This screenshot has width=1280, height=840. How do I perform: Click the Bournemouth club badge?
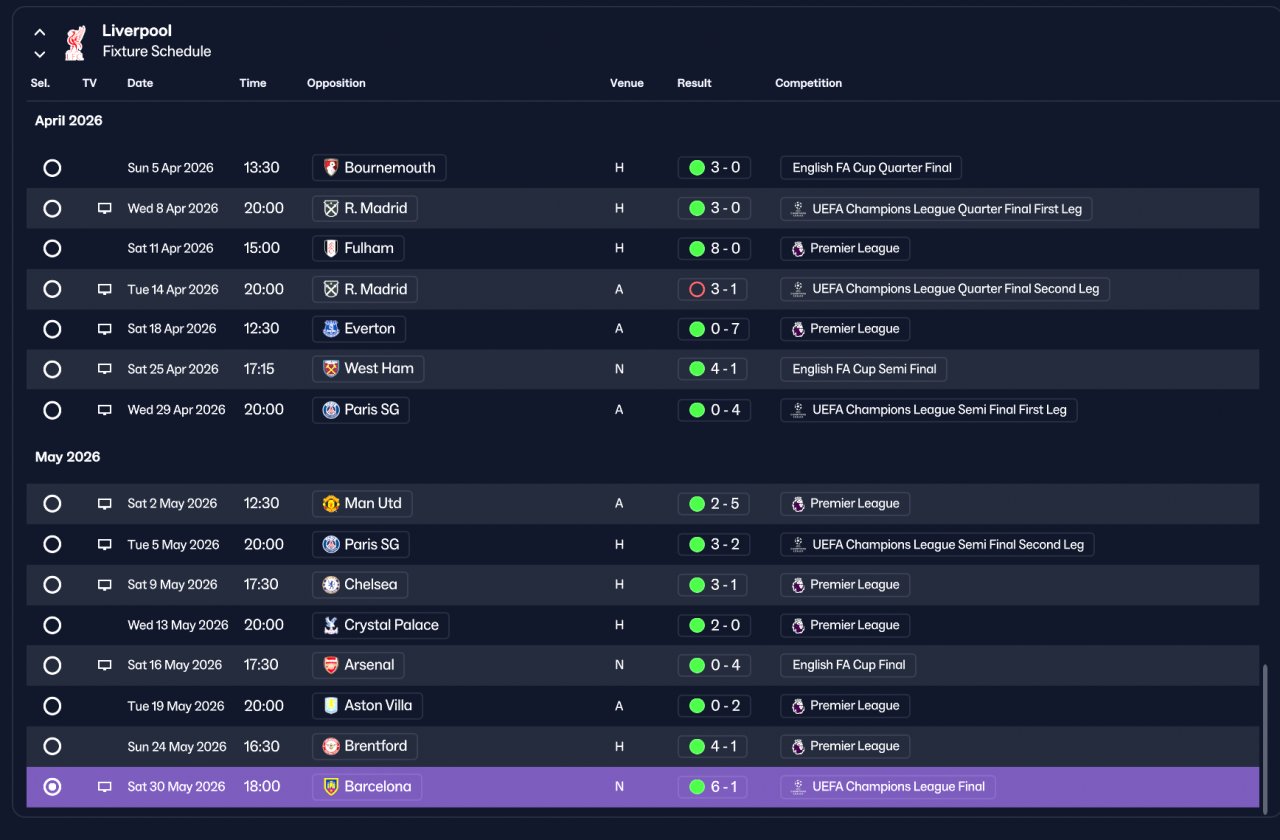click(331, 168)
